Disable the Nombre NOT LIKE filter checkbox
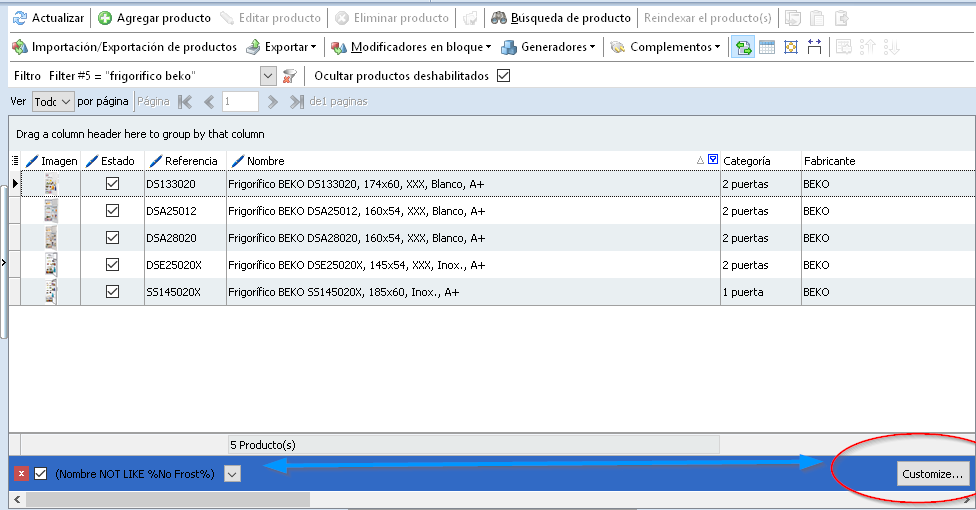This screenshot has width=976, height=510. (41, 473)
